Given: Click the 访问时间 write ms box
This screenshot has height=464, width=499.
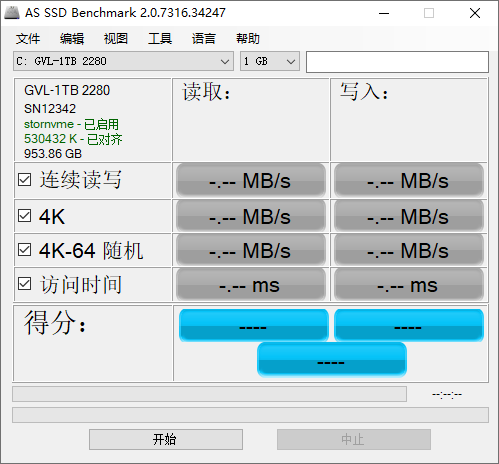Looking at the screenshot, I should pos(409,285).
